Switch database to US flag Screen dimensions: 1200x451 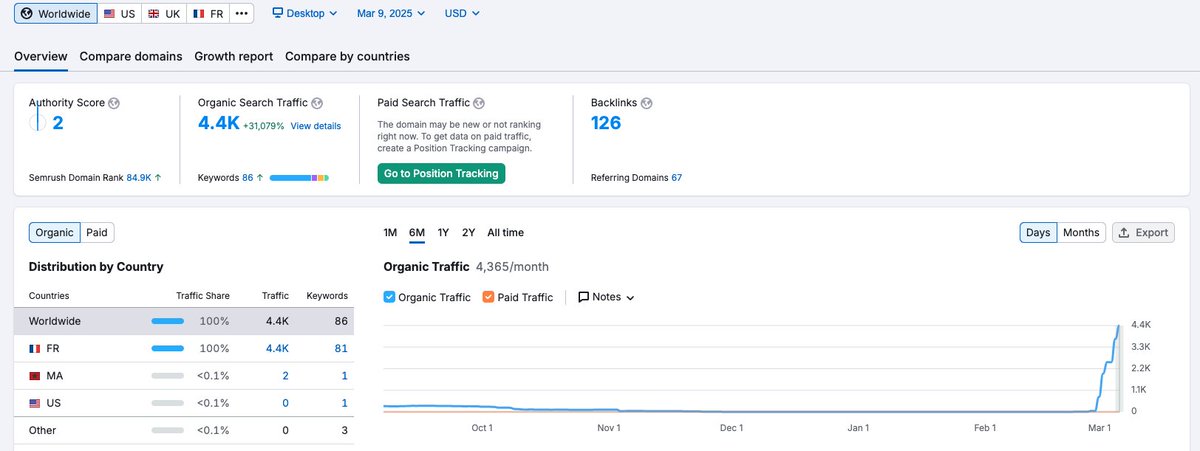click(119, 14)
